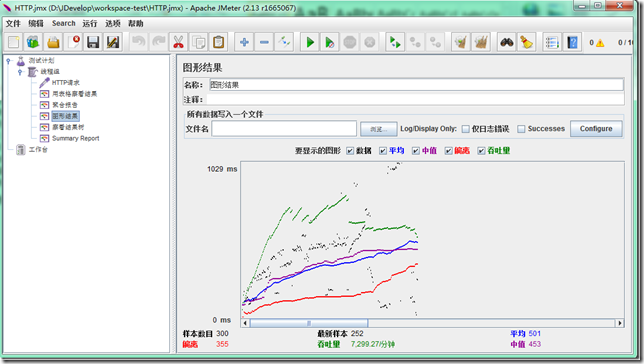Select the HTTP请求 sampler node

[x=66, y=83]
